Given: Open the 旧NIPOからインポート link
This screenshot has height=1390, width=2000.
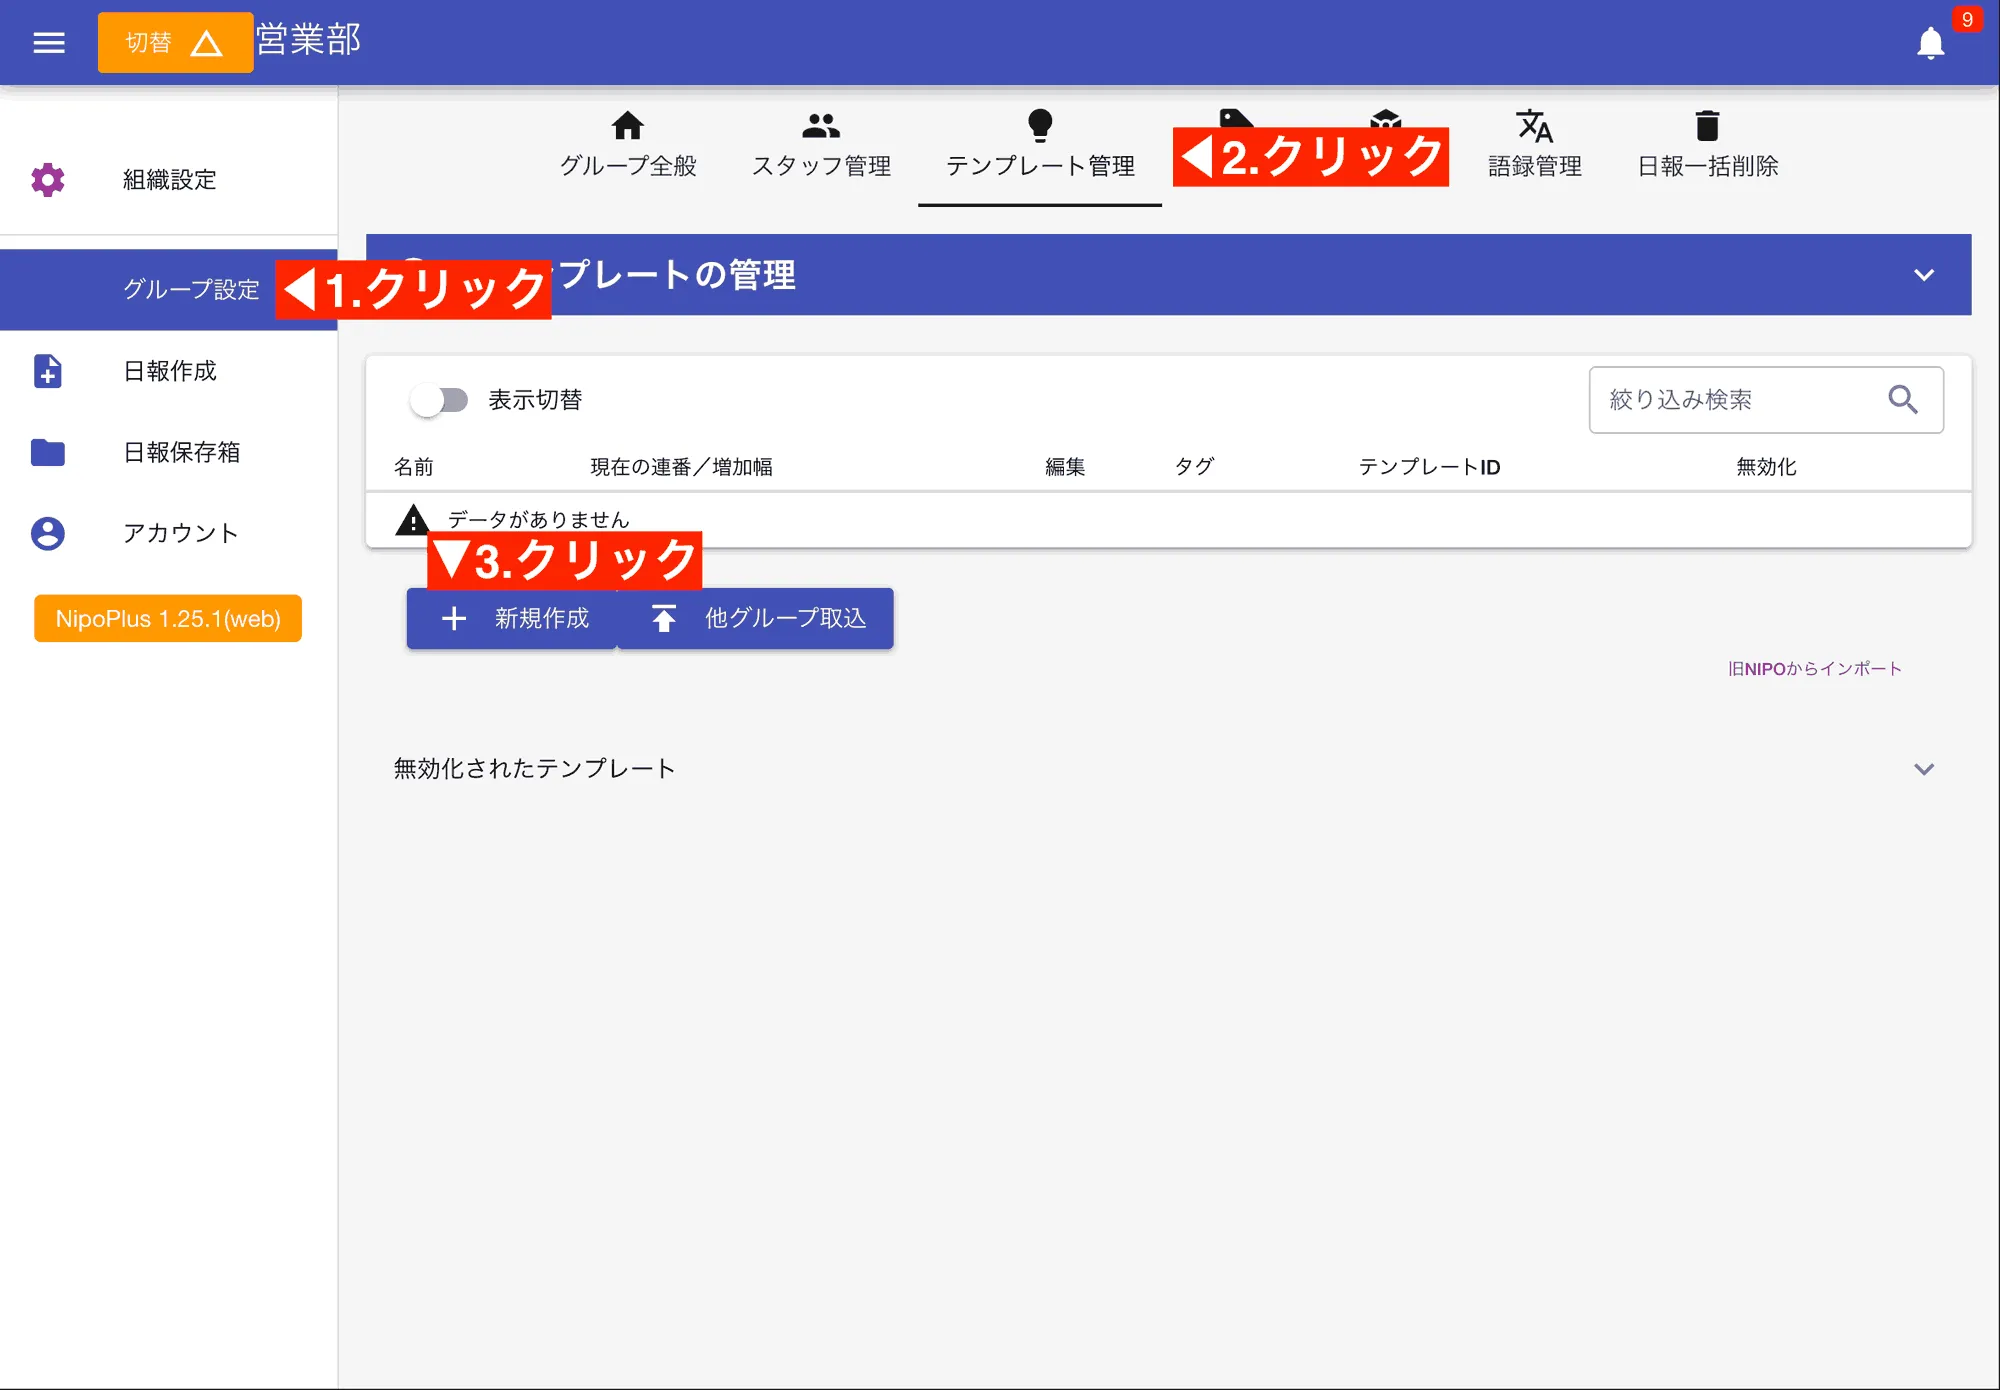Looking at the screenshot, I should [x=1814, y=668].
